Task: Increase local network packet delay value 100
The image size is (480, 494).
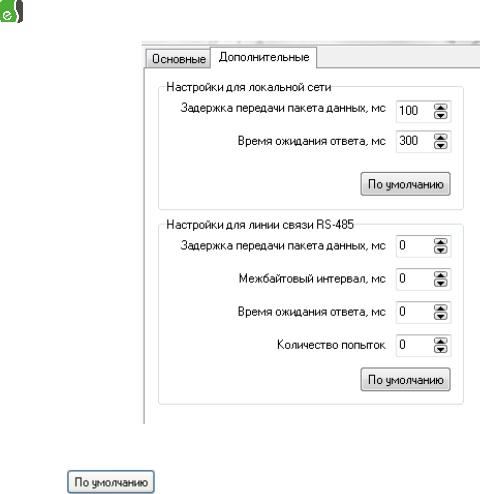Action: 441,107
